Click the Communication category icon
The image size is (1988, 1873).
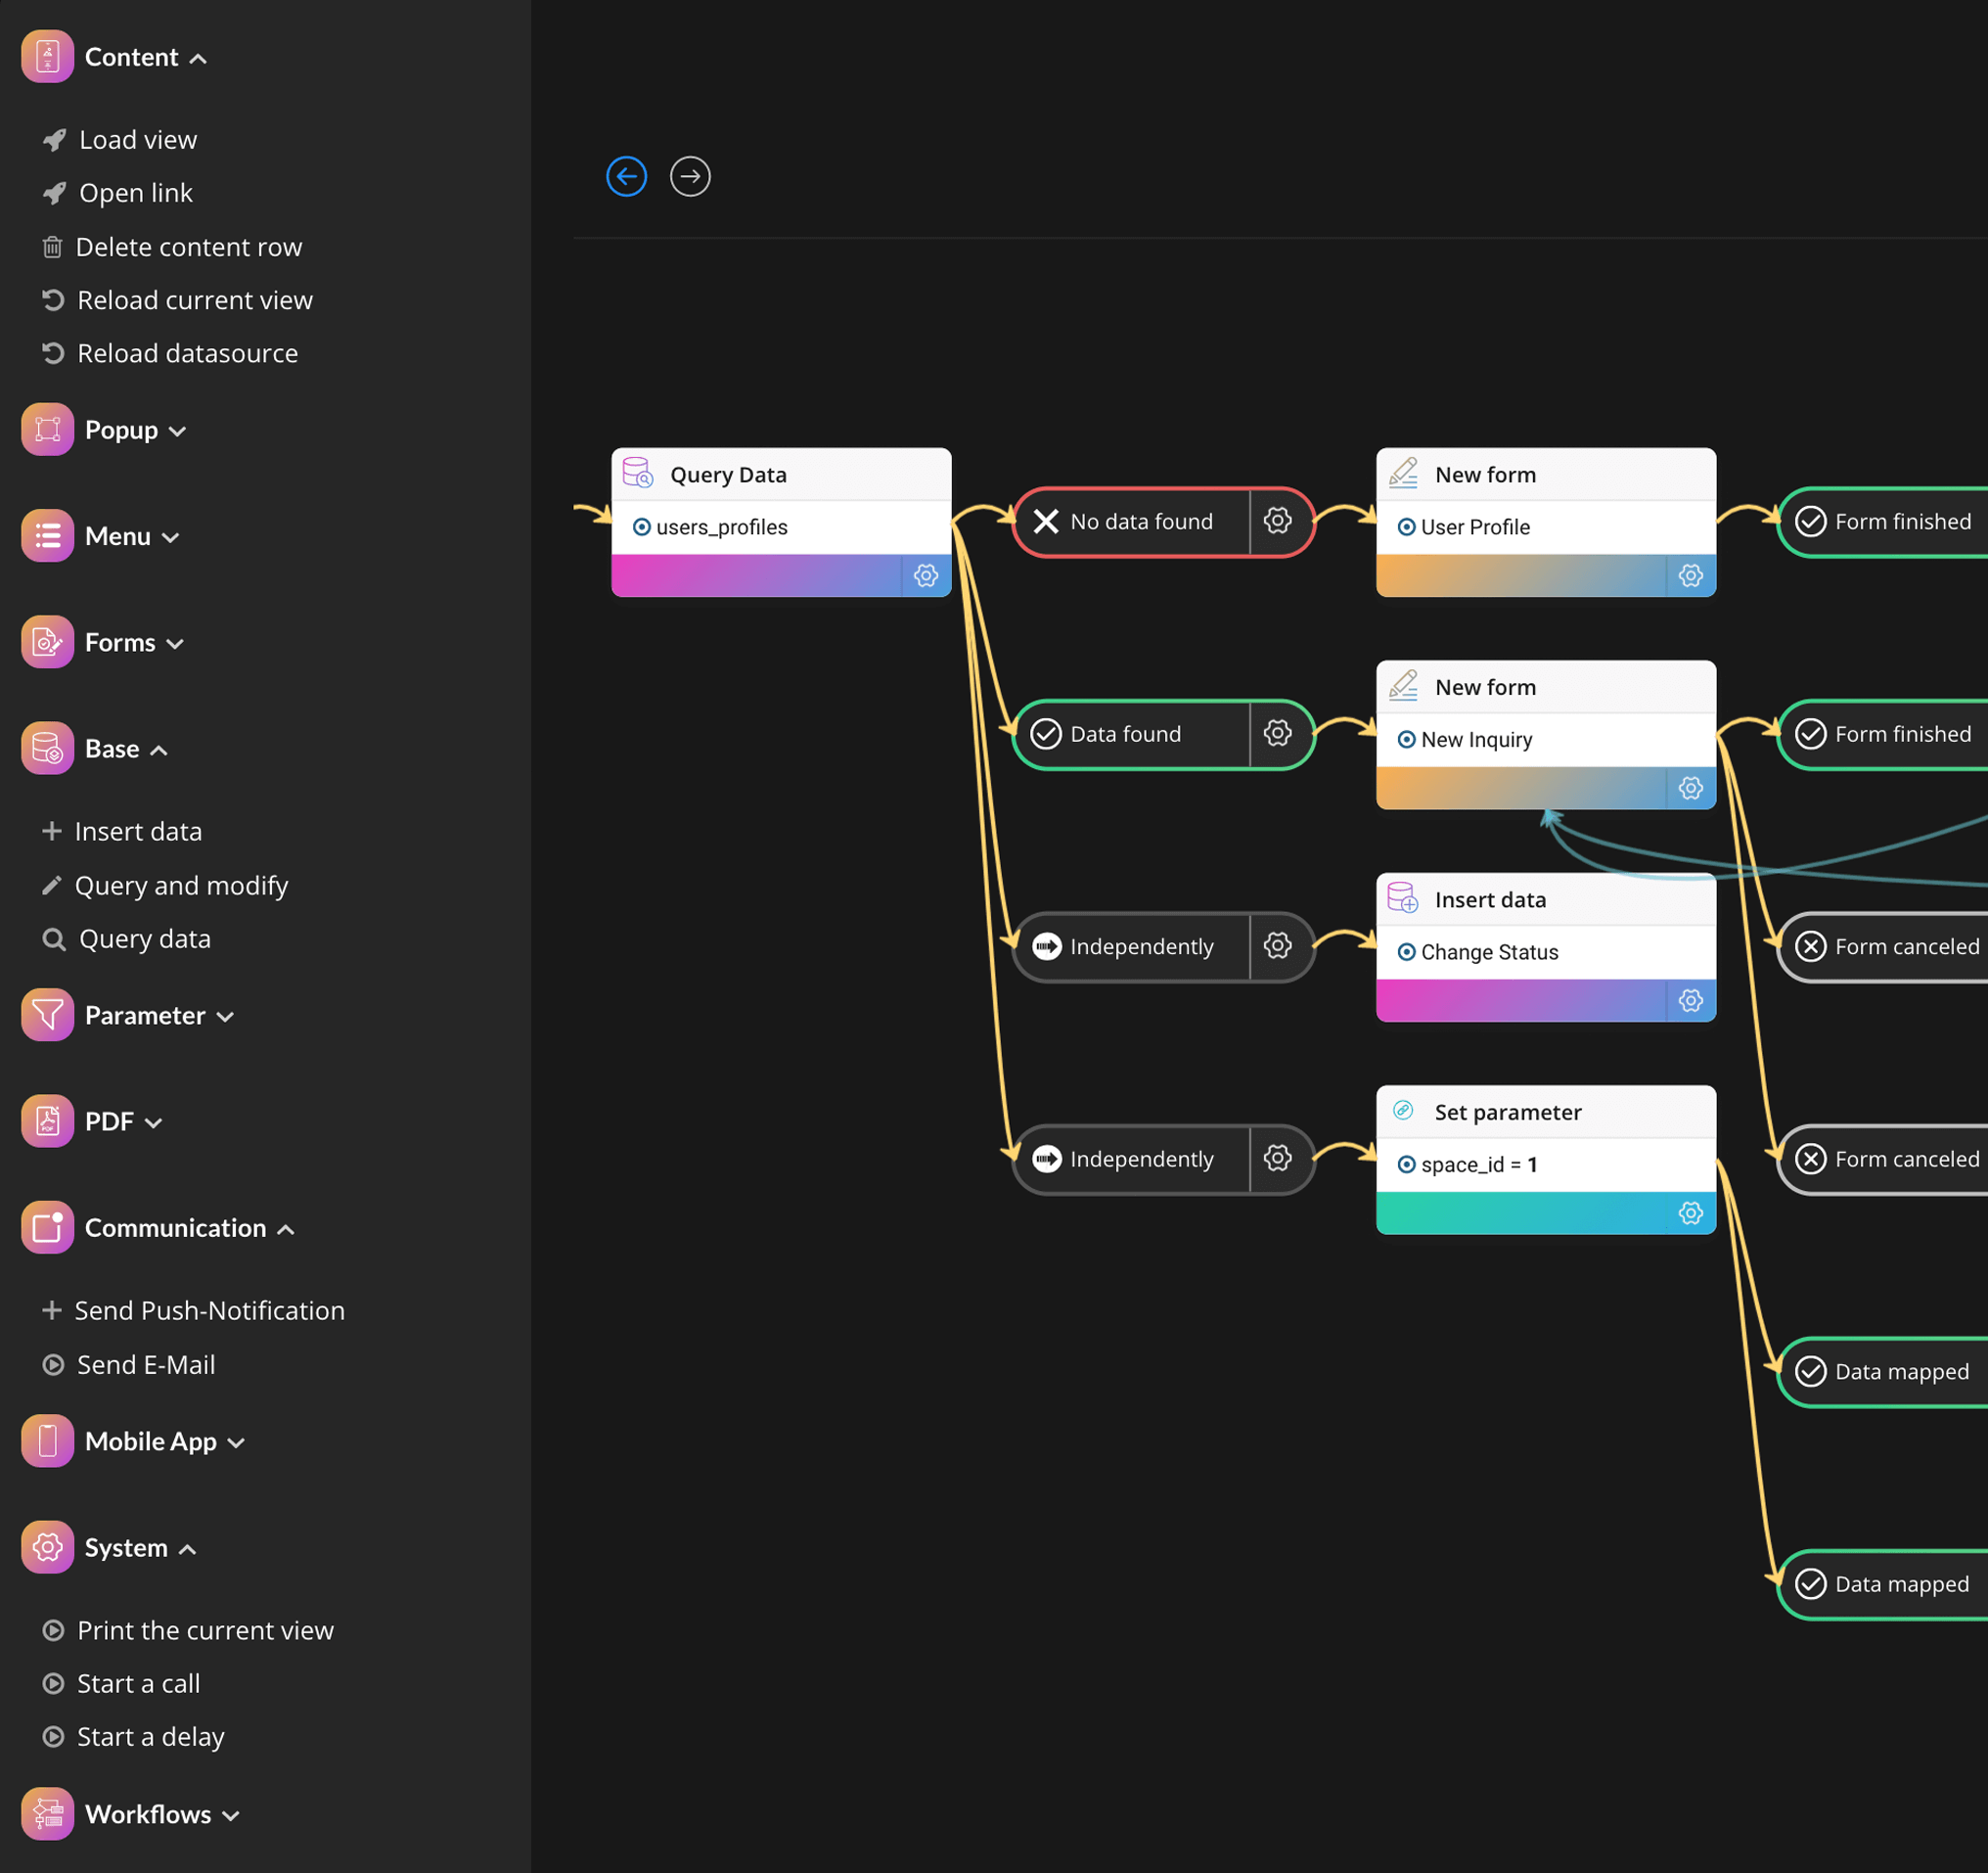coord(47,1227)
